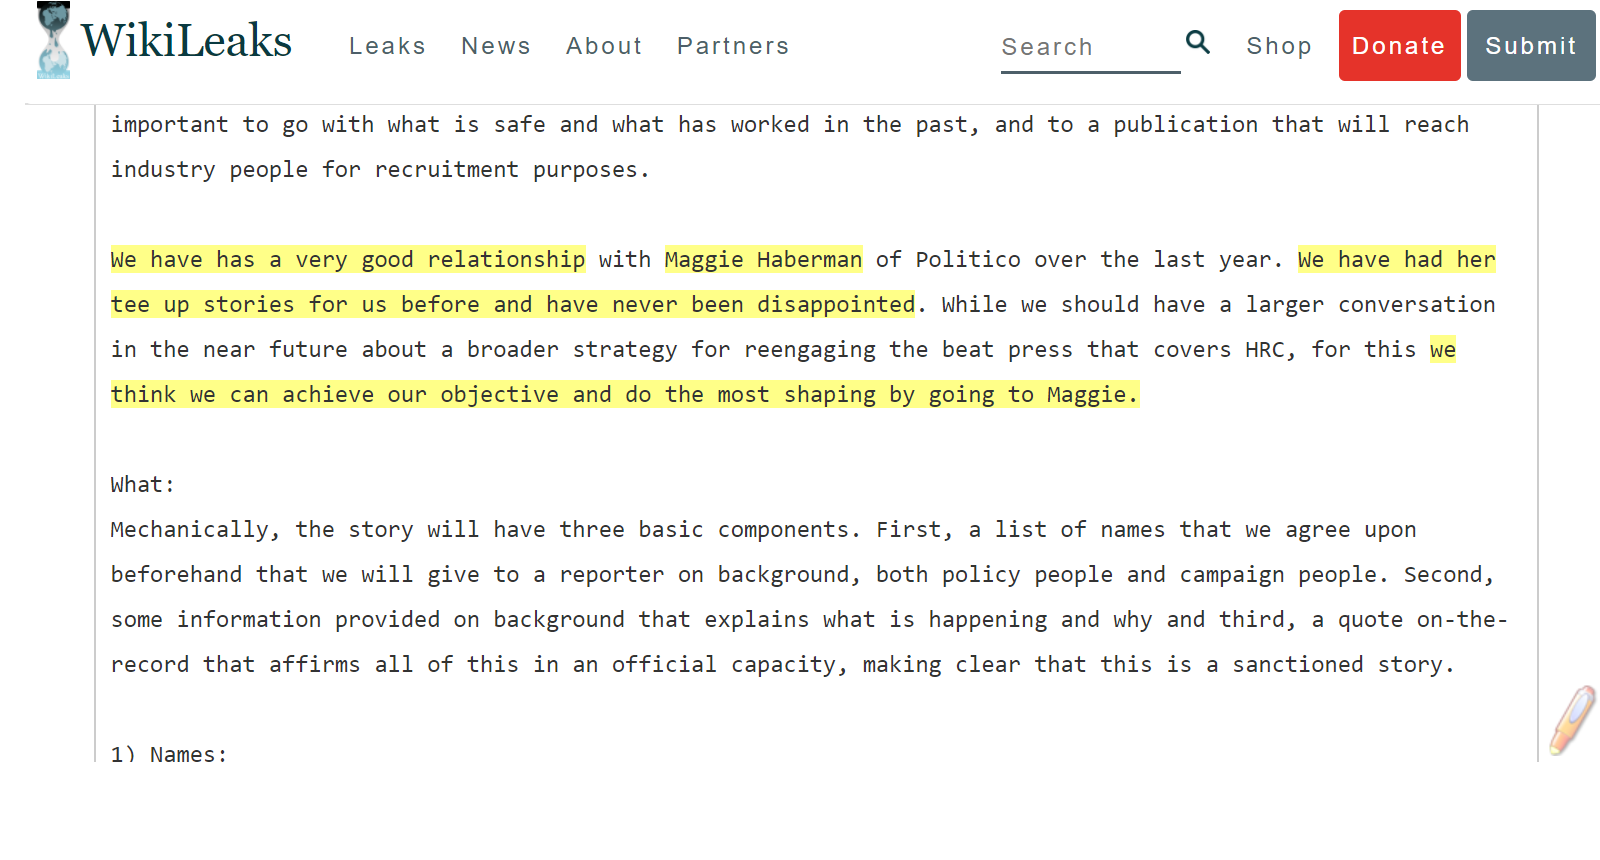Open the Partners menu item
Screen dimensions: 1600x860
(x=733, y=46)
